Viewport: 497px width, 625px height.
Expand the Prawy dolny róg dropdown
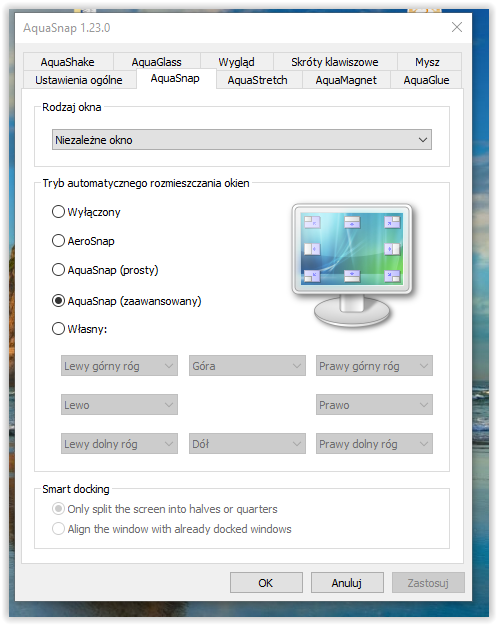(374, 444)
